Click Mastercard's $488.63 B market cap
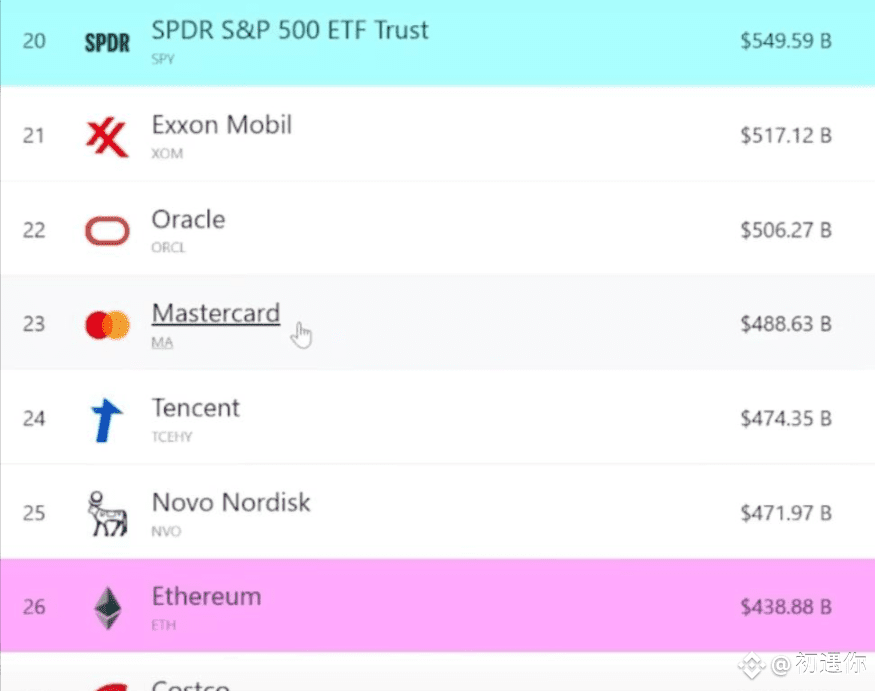This screenshot has width=875, height=691. [785, 325]
